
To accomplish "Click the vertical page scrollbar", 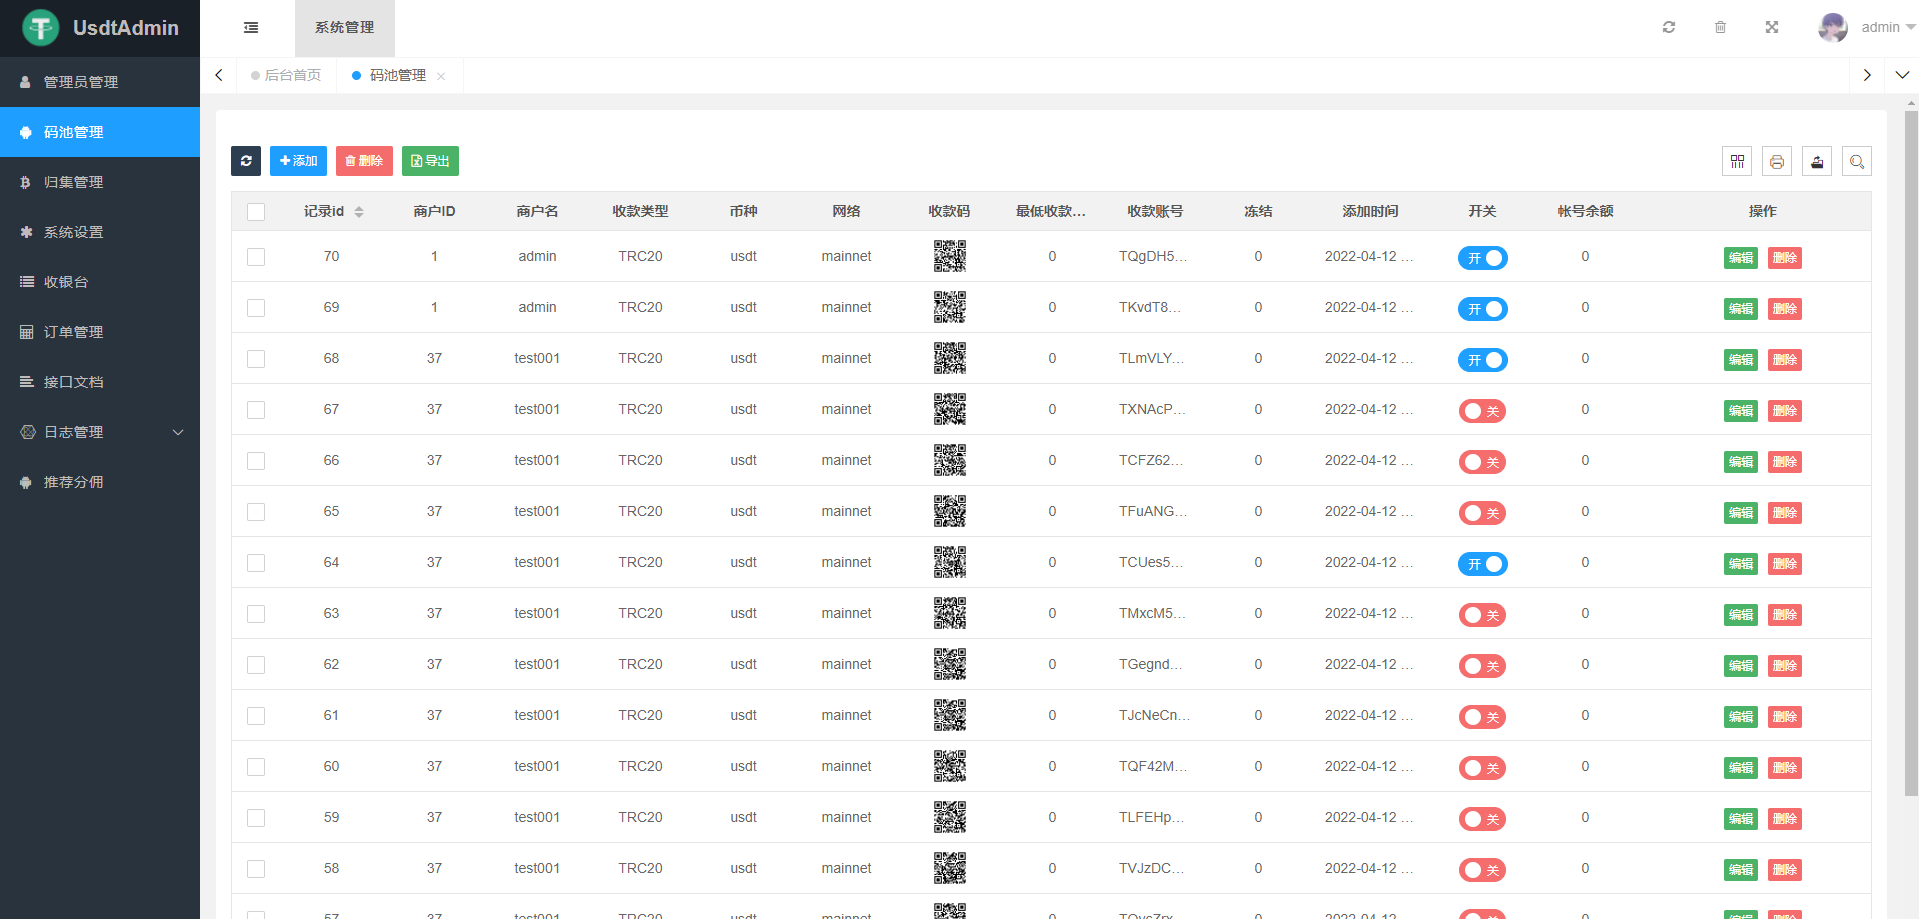I will (x=1911, y=450).
